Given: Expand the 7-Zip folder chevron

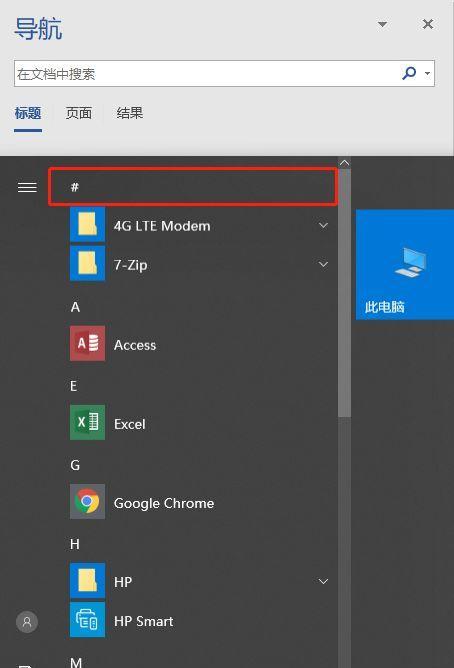Looking at the screenshot, I should pyautogui.click(x=323, y=264).
